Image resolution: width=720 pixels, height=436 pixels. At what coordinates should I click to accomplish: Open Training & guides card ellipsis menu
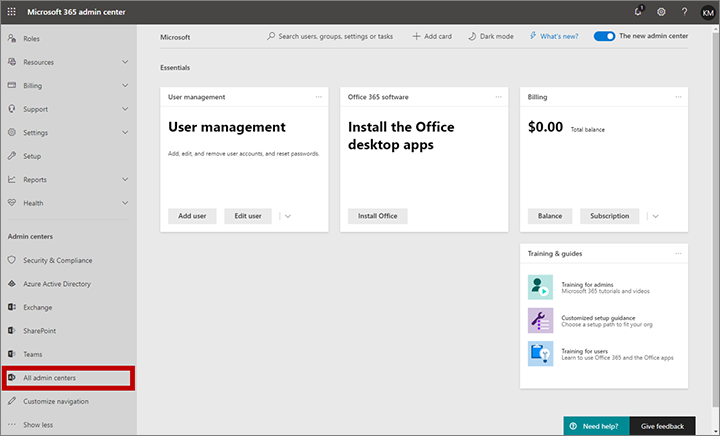(678, 253)
